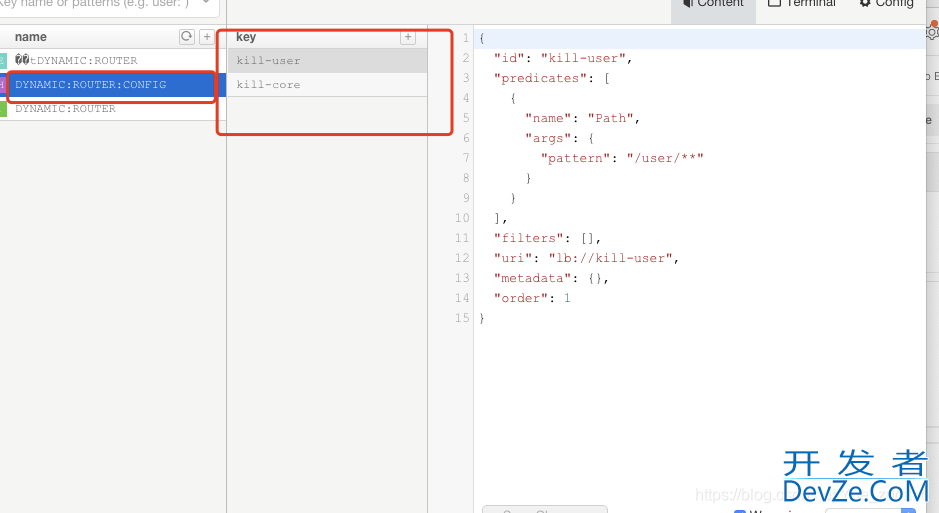
Task: Click the "order": 1 line
Action: click(532, 298)
